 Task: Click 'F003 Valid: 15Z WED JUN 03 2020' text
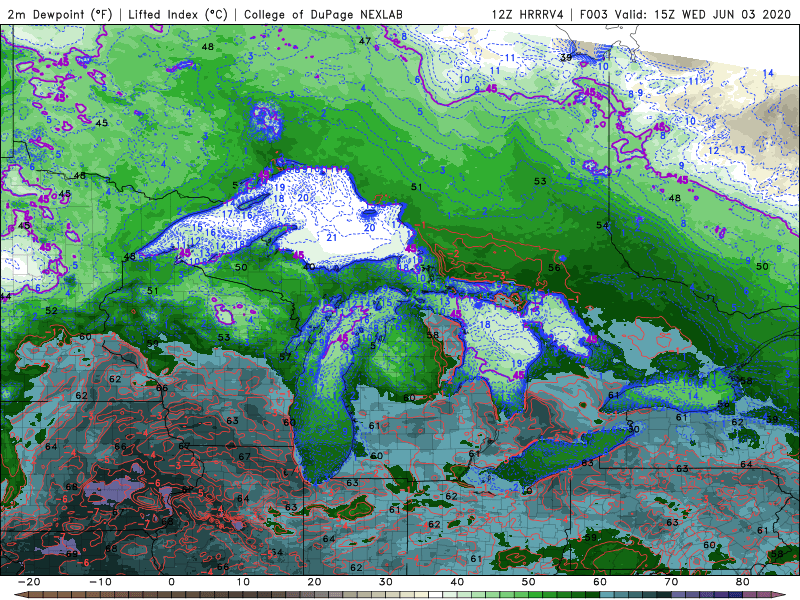[685, 14]
